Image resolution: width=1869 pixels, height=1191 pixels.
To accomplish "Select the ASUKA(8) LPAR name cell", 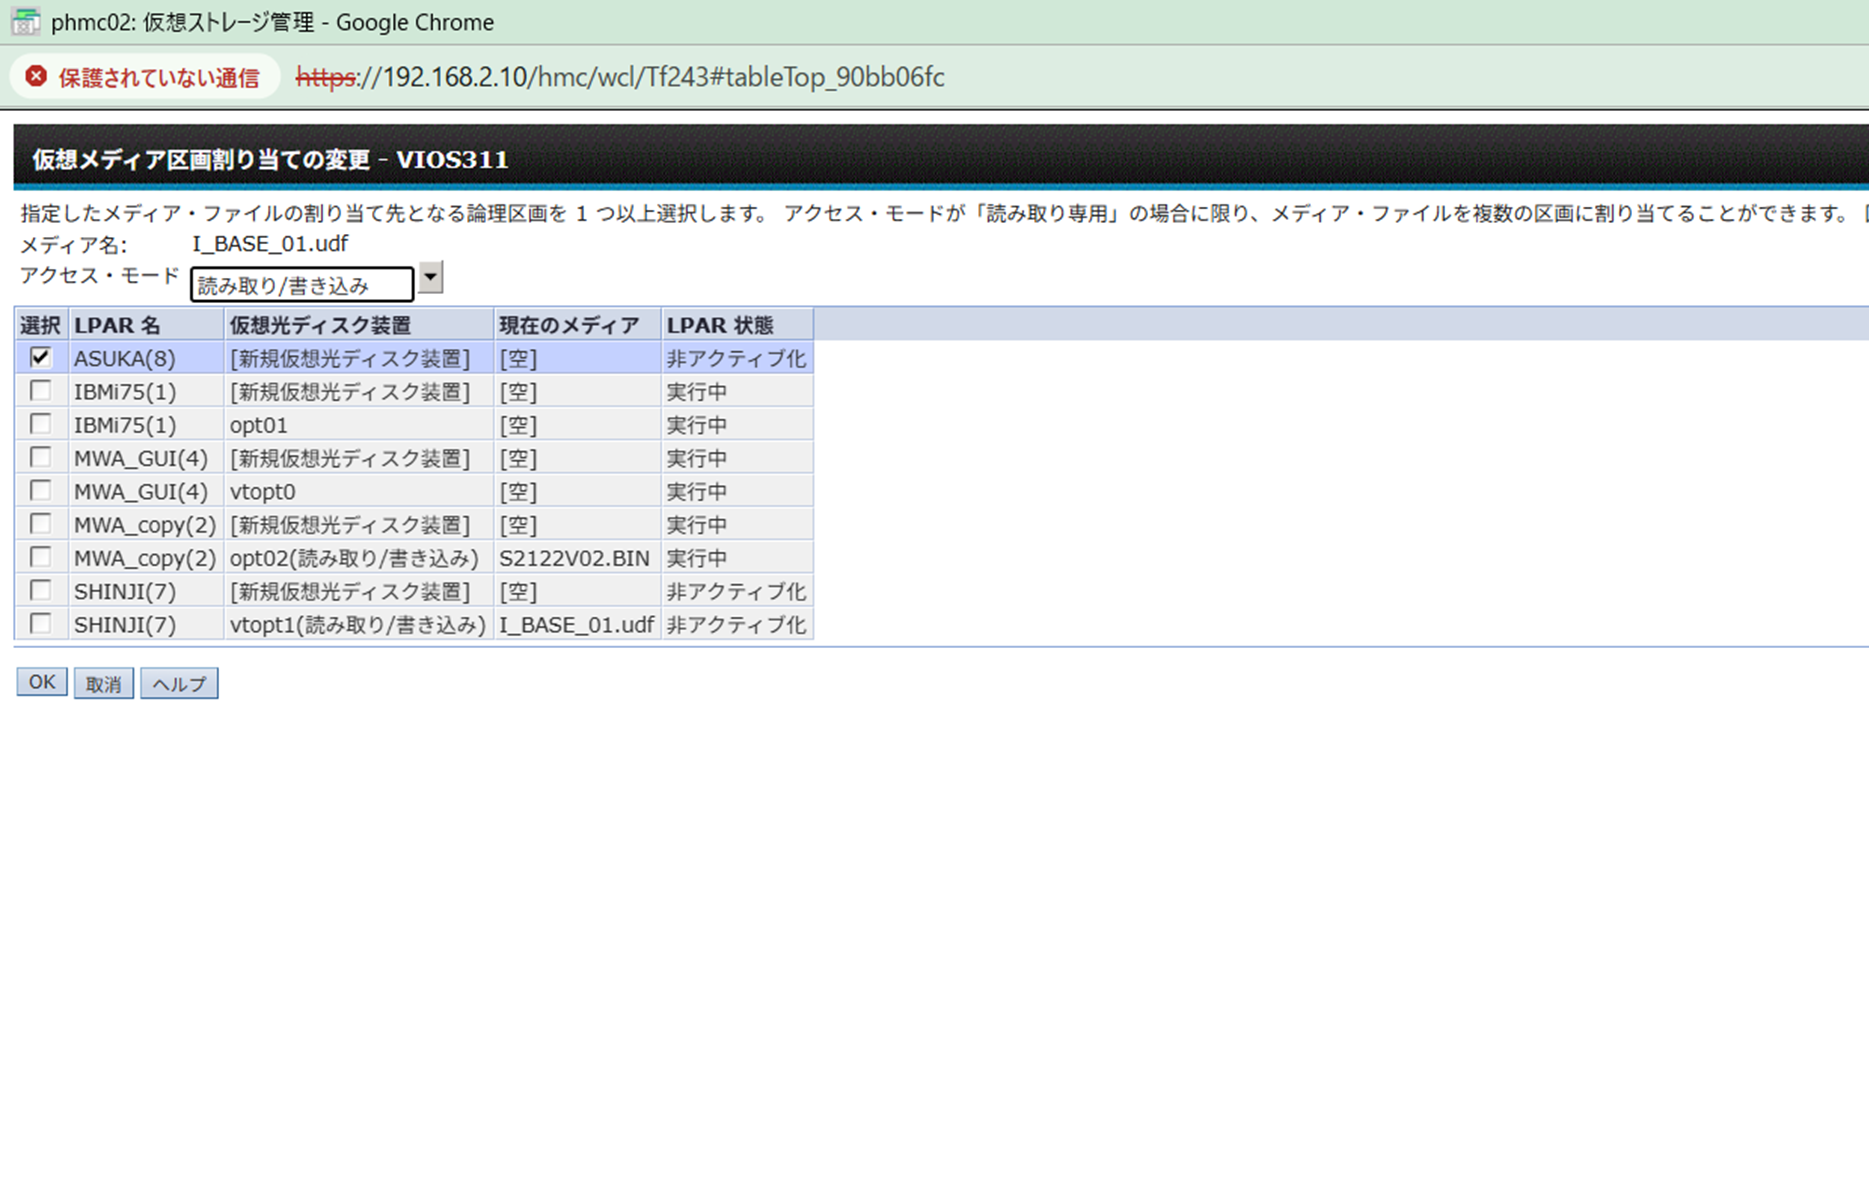I will point(146,358).
